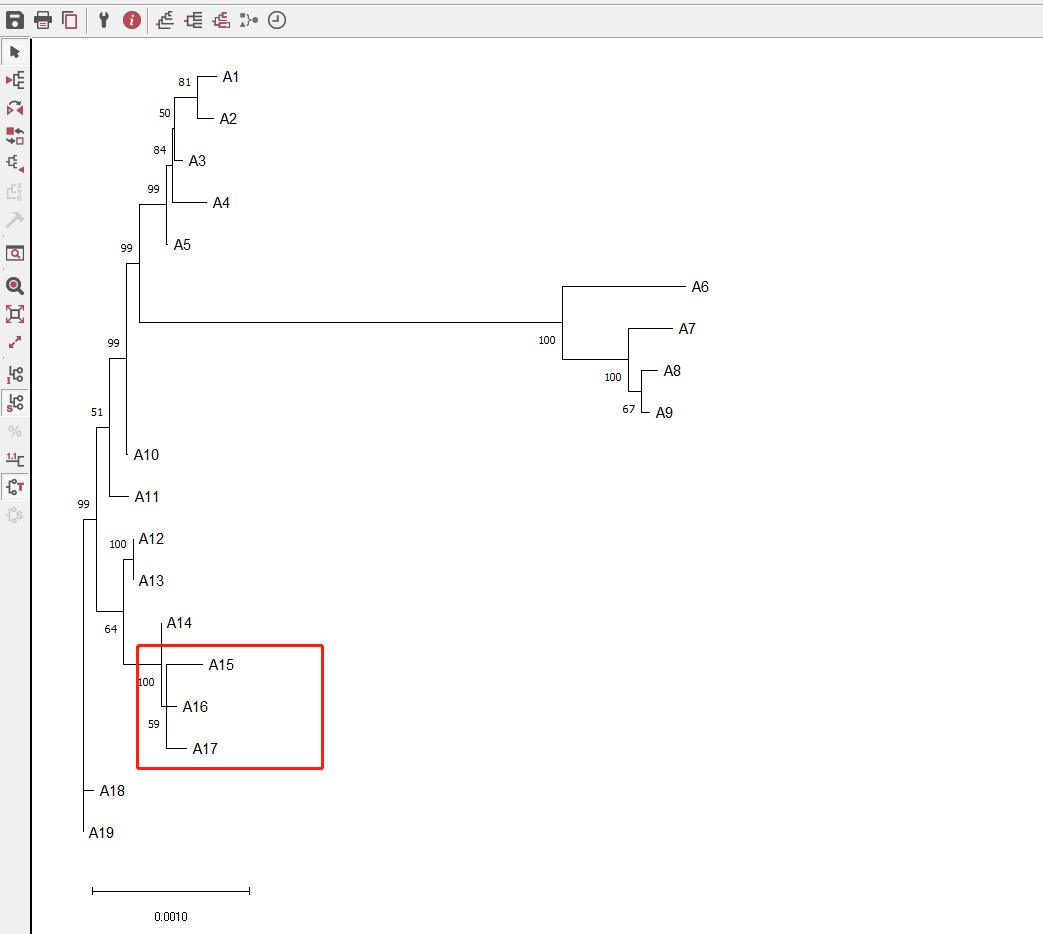This screenshot has height=934, width=1043.
Task: Toggle the tree icon marked with S
Action: coord(15,402)
